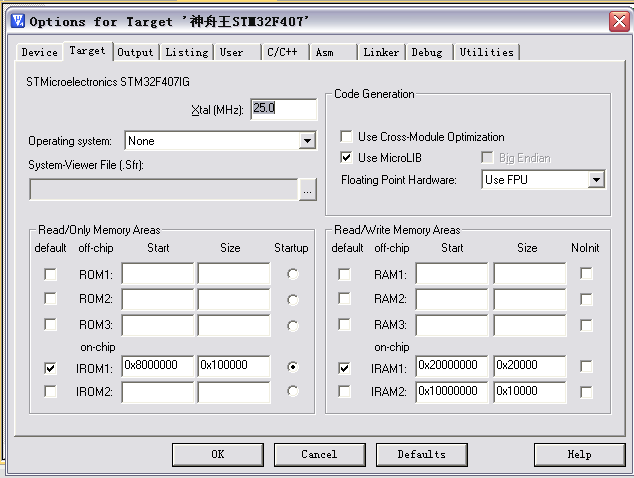Check the RAM2 default checkbox

[x=344, y=299]
